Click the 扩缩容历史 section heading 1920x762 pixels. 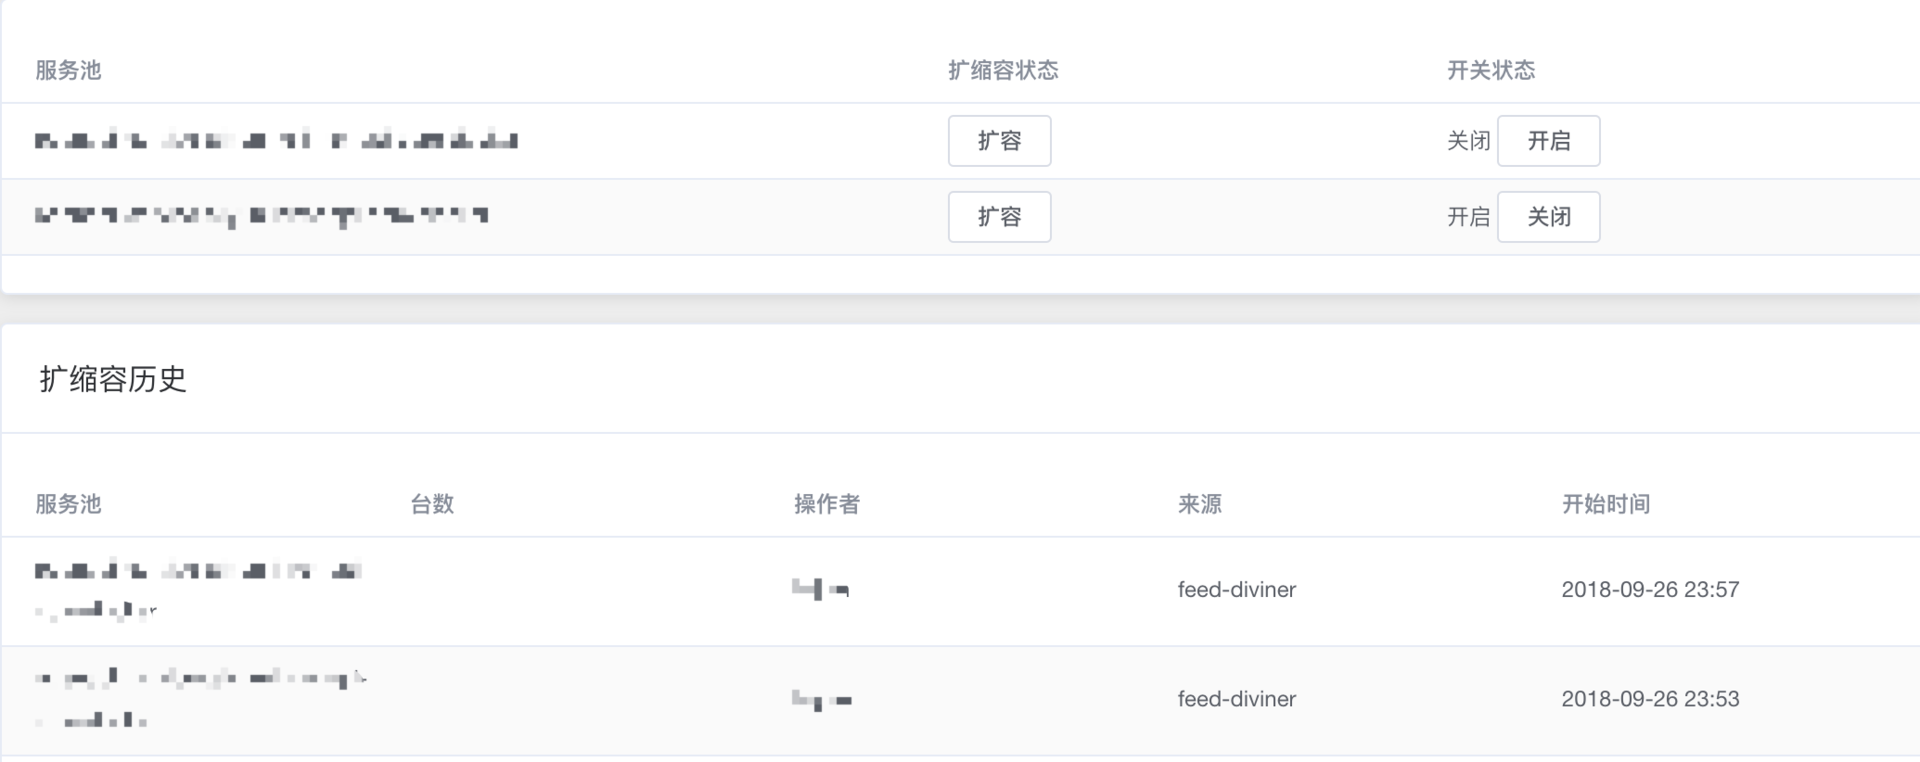(x=113, y=379)
